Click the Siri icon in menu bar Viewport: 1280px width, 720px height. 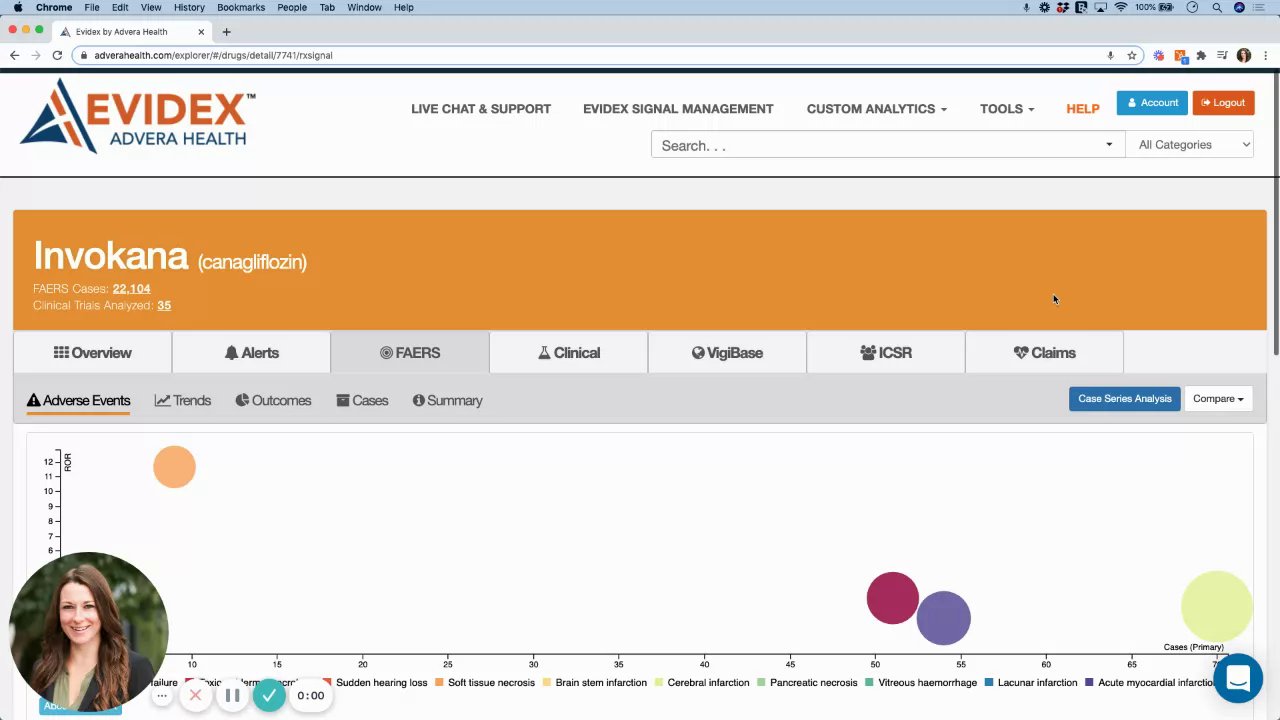tap(1240, 7)
